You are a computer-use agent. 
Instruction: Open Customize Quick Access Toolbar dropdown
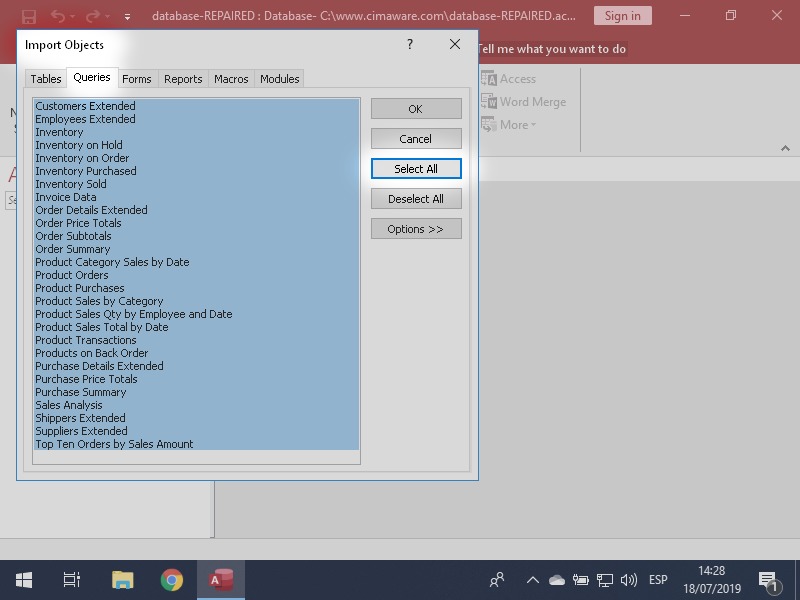125,16
